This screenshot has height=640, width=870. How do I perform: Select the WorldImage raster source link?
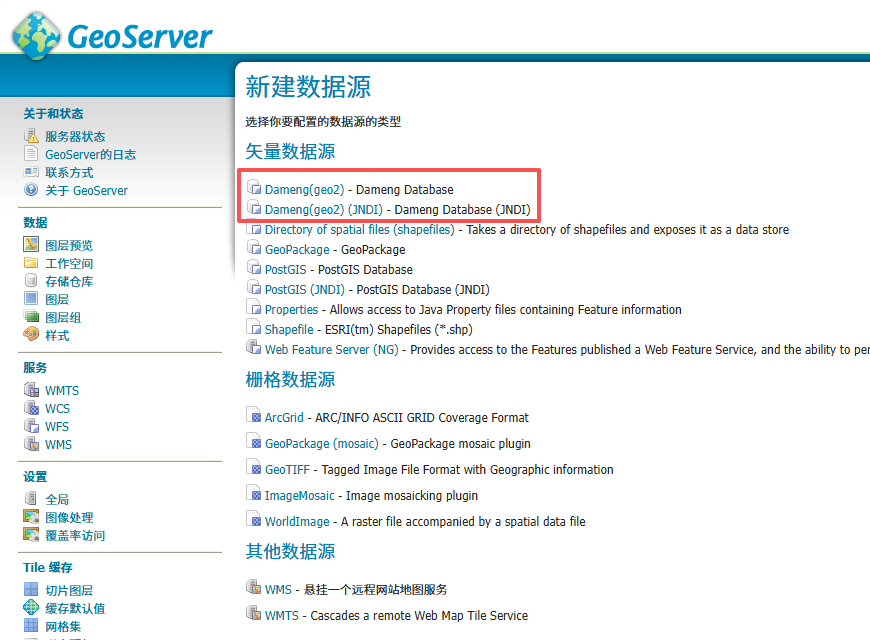[x=297, y=522]
